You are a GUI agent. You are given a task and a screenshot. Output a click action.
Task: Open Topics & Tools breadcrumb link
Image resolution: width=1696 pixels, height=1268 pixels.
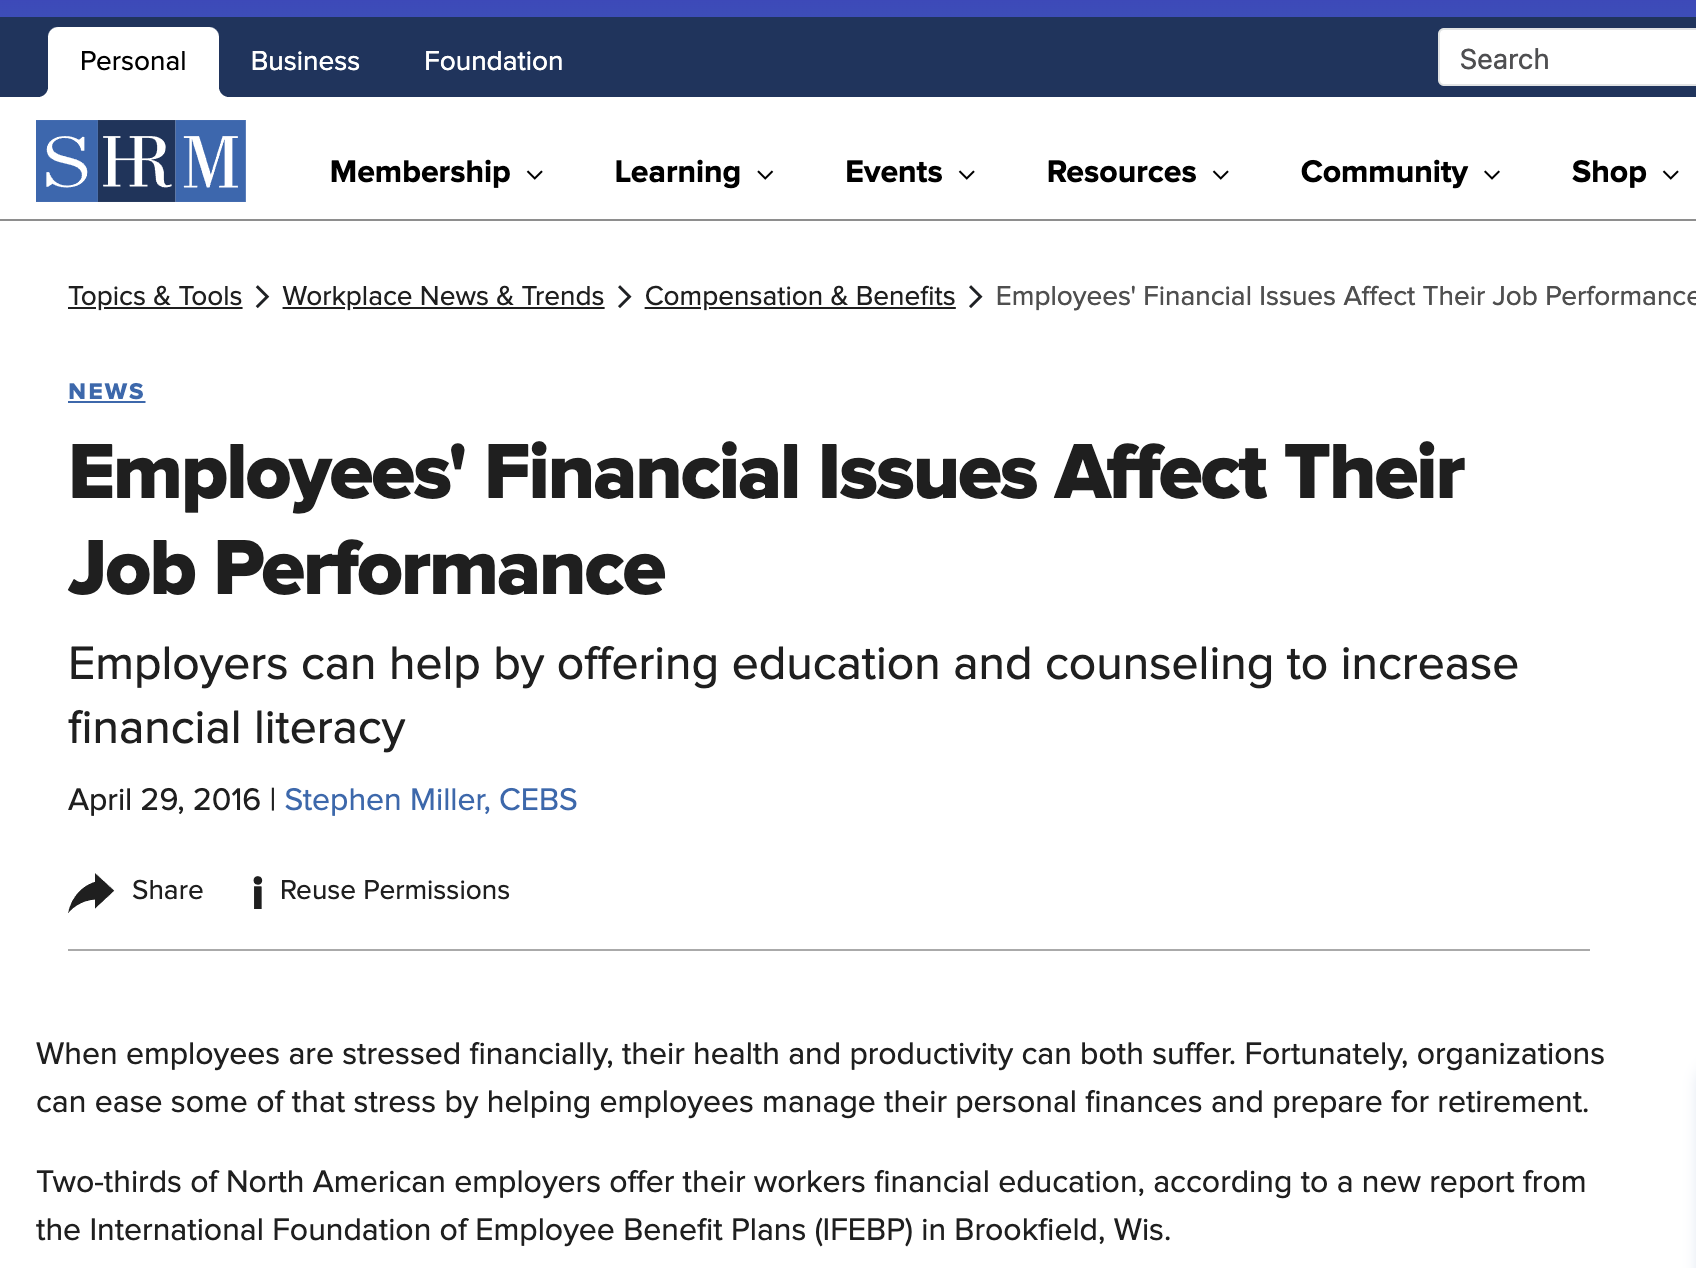point(155,296)
